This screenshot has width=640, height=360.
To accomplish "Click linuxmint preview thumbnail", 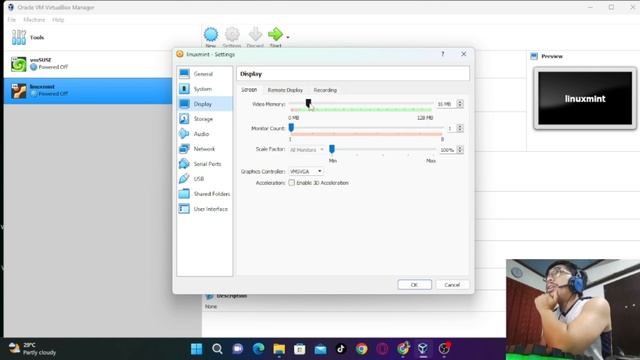I will pos(585,98).
